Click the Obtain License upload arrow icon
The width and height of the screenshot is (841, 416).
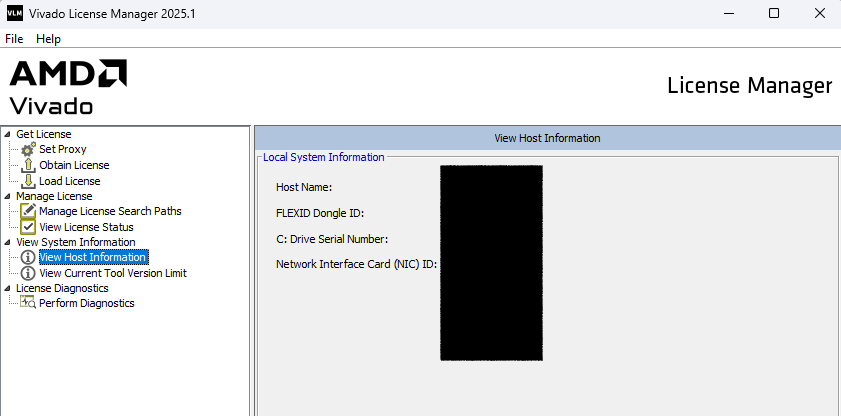28,165
